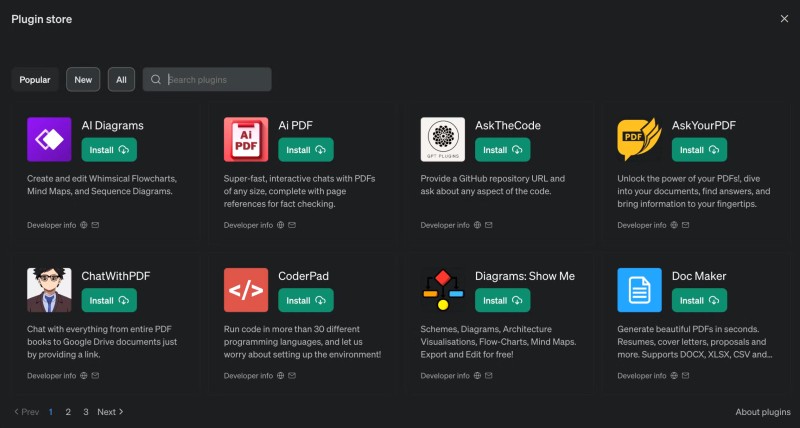Viewport: 800px width, 428px height.
Task: Install the Doc Maker plugin
Action: pos(699,300)
